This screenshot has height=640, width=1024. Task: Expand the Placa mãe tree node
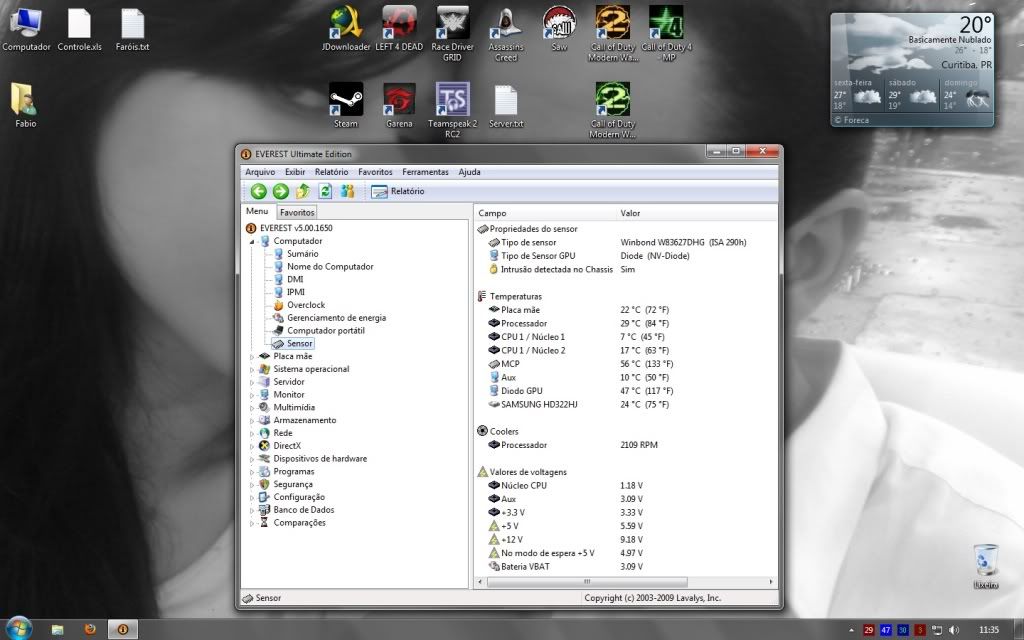(x=251, y=356)
